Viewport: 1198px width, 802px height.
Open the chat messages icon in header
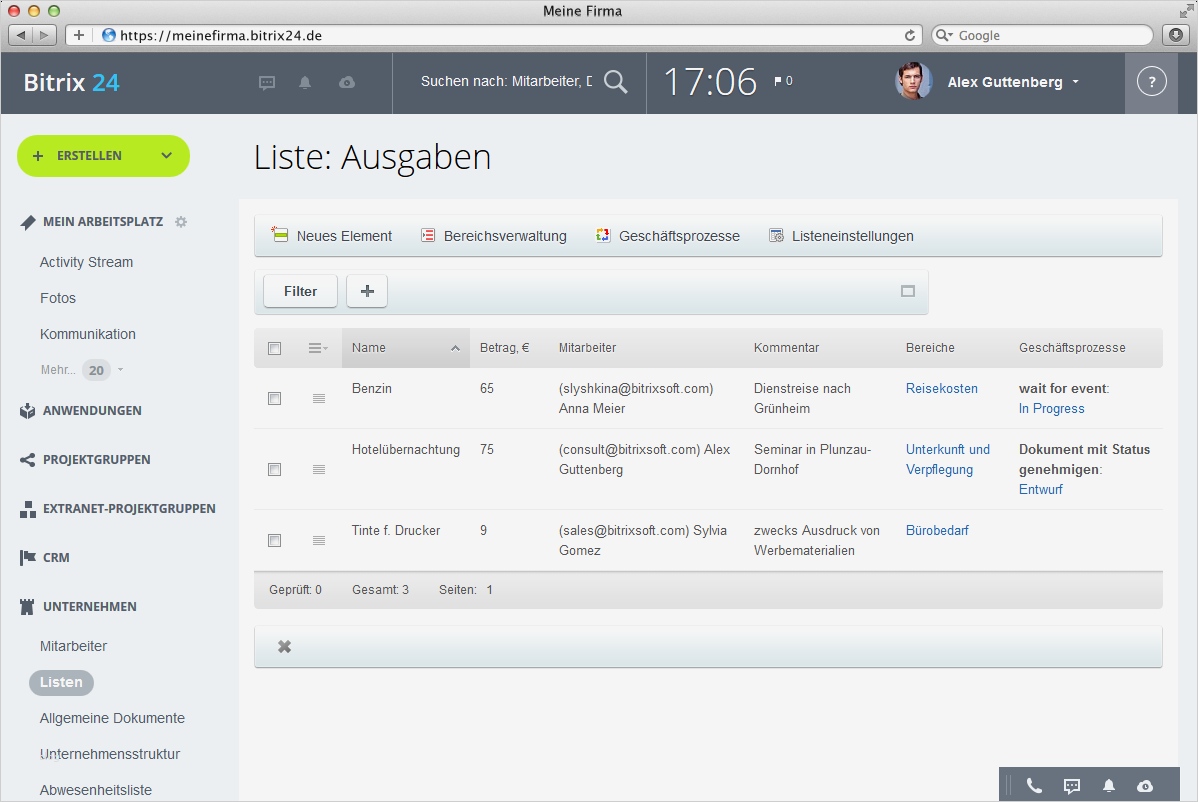pyautogui.click(x=267, y=82)
